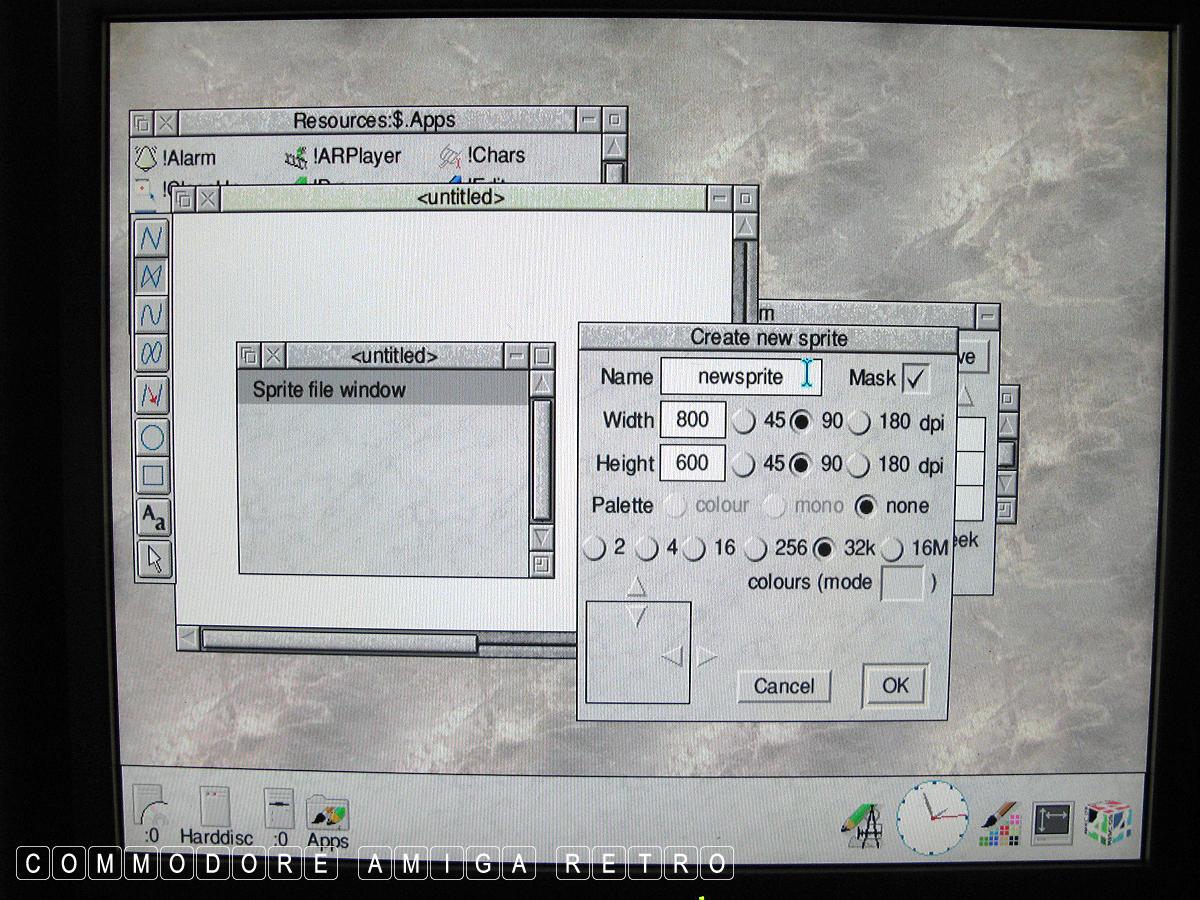
Task: Select the closed curve tool in Draw toolbar
Action: tap(152, 353)
